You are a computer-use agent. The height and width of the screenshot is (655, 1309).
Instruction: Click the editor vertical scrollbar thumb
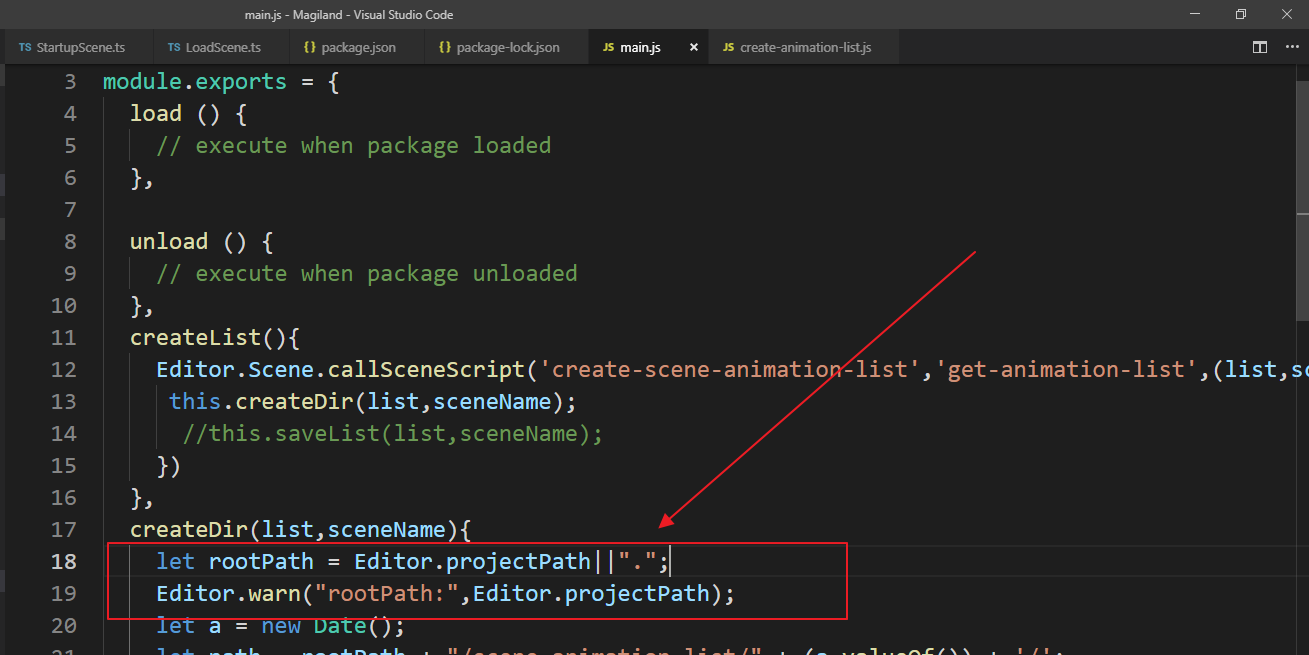pos(1302,140)
